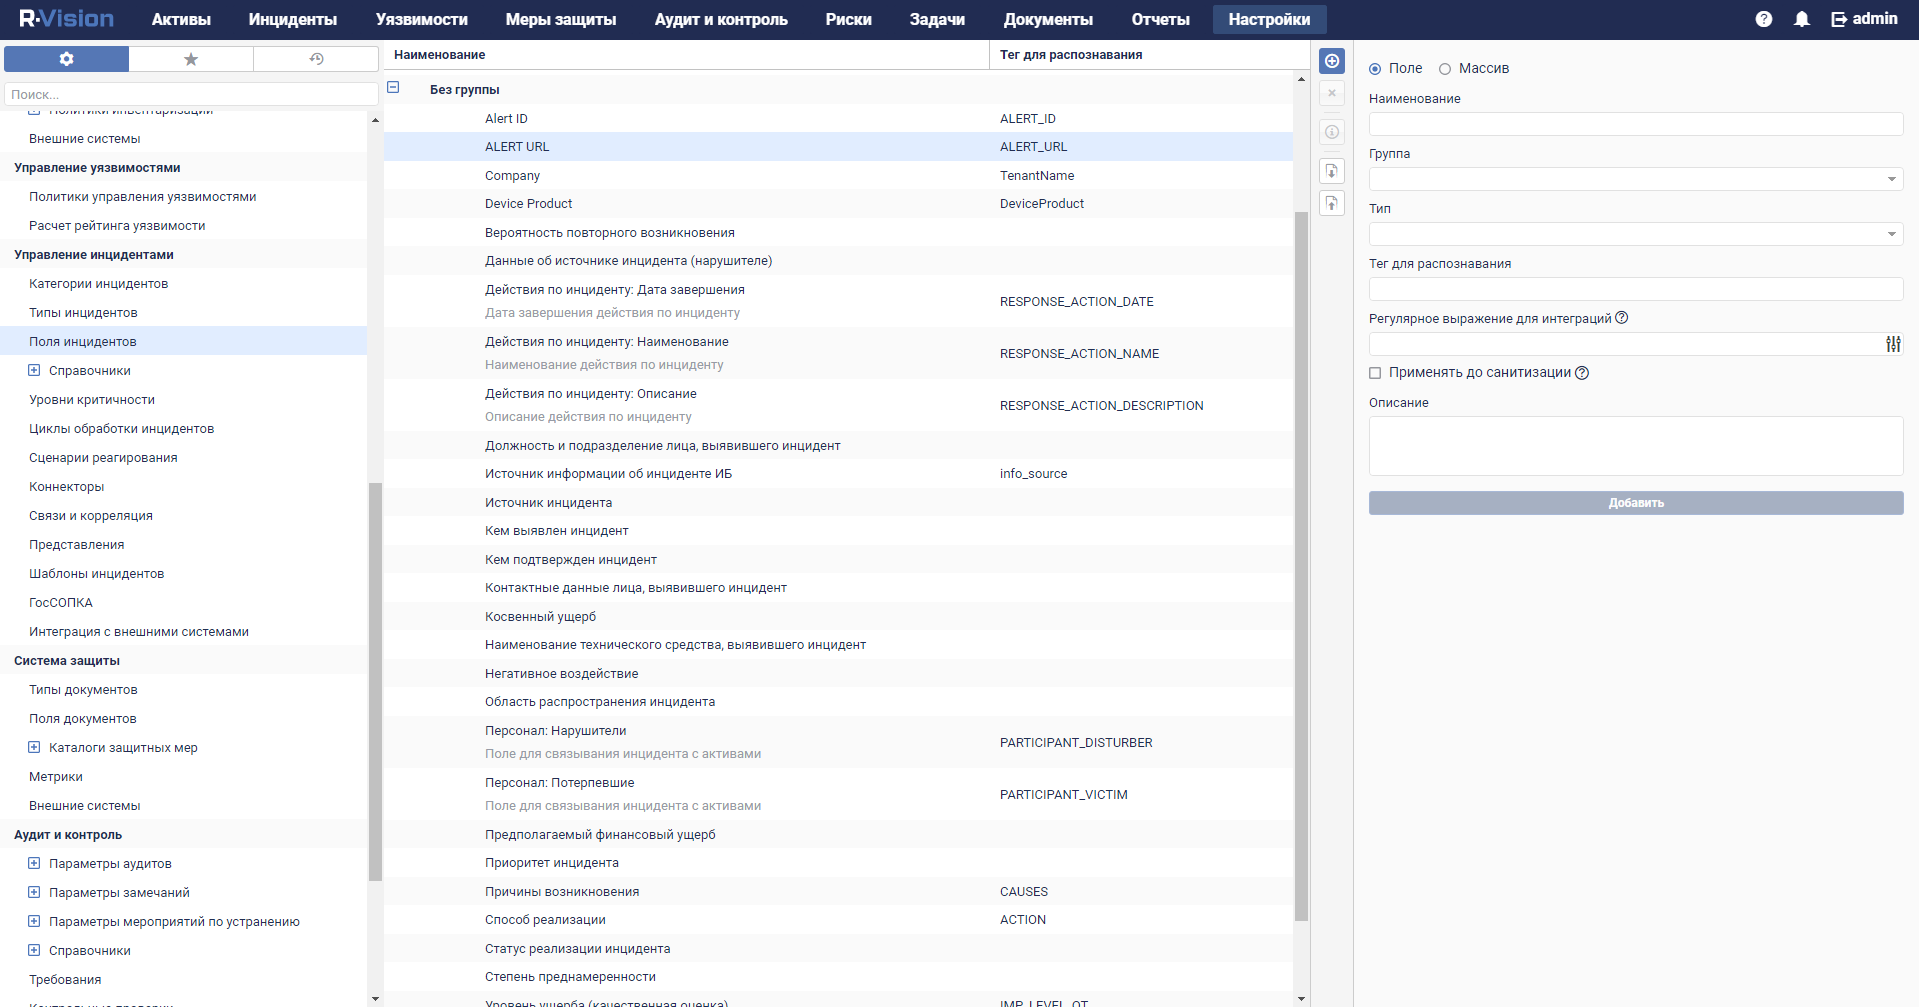Open Типы инцидентов in sidebar

tap(83, 313)
